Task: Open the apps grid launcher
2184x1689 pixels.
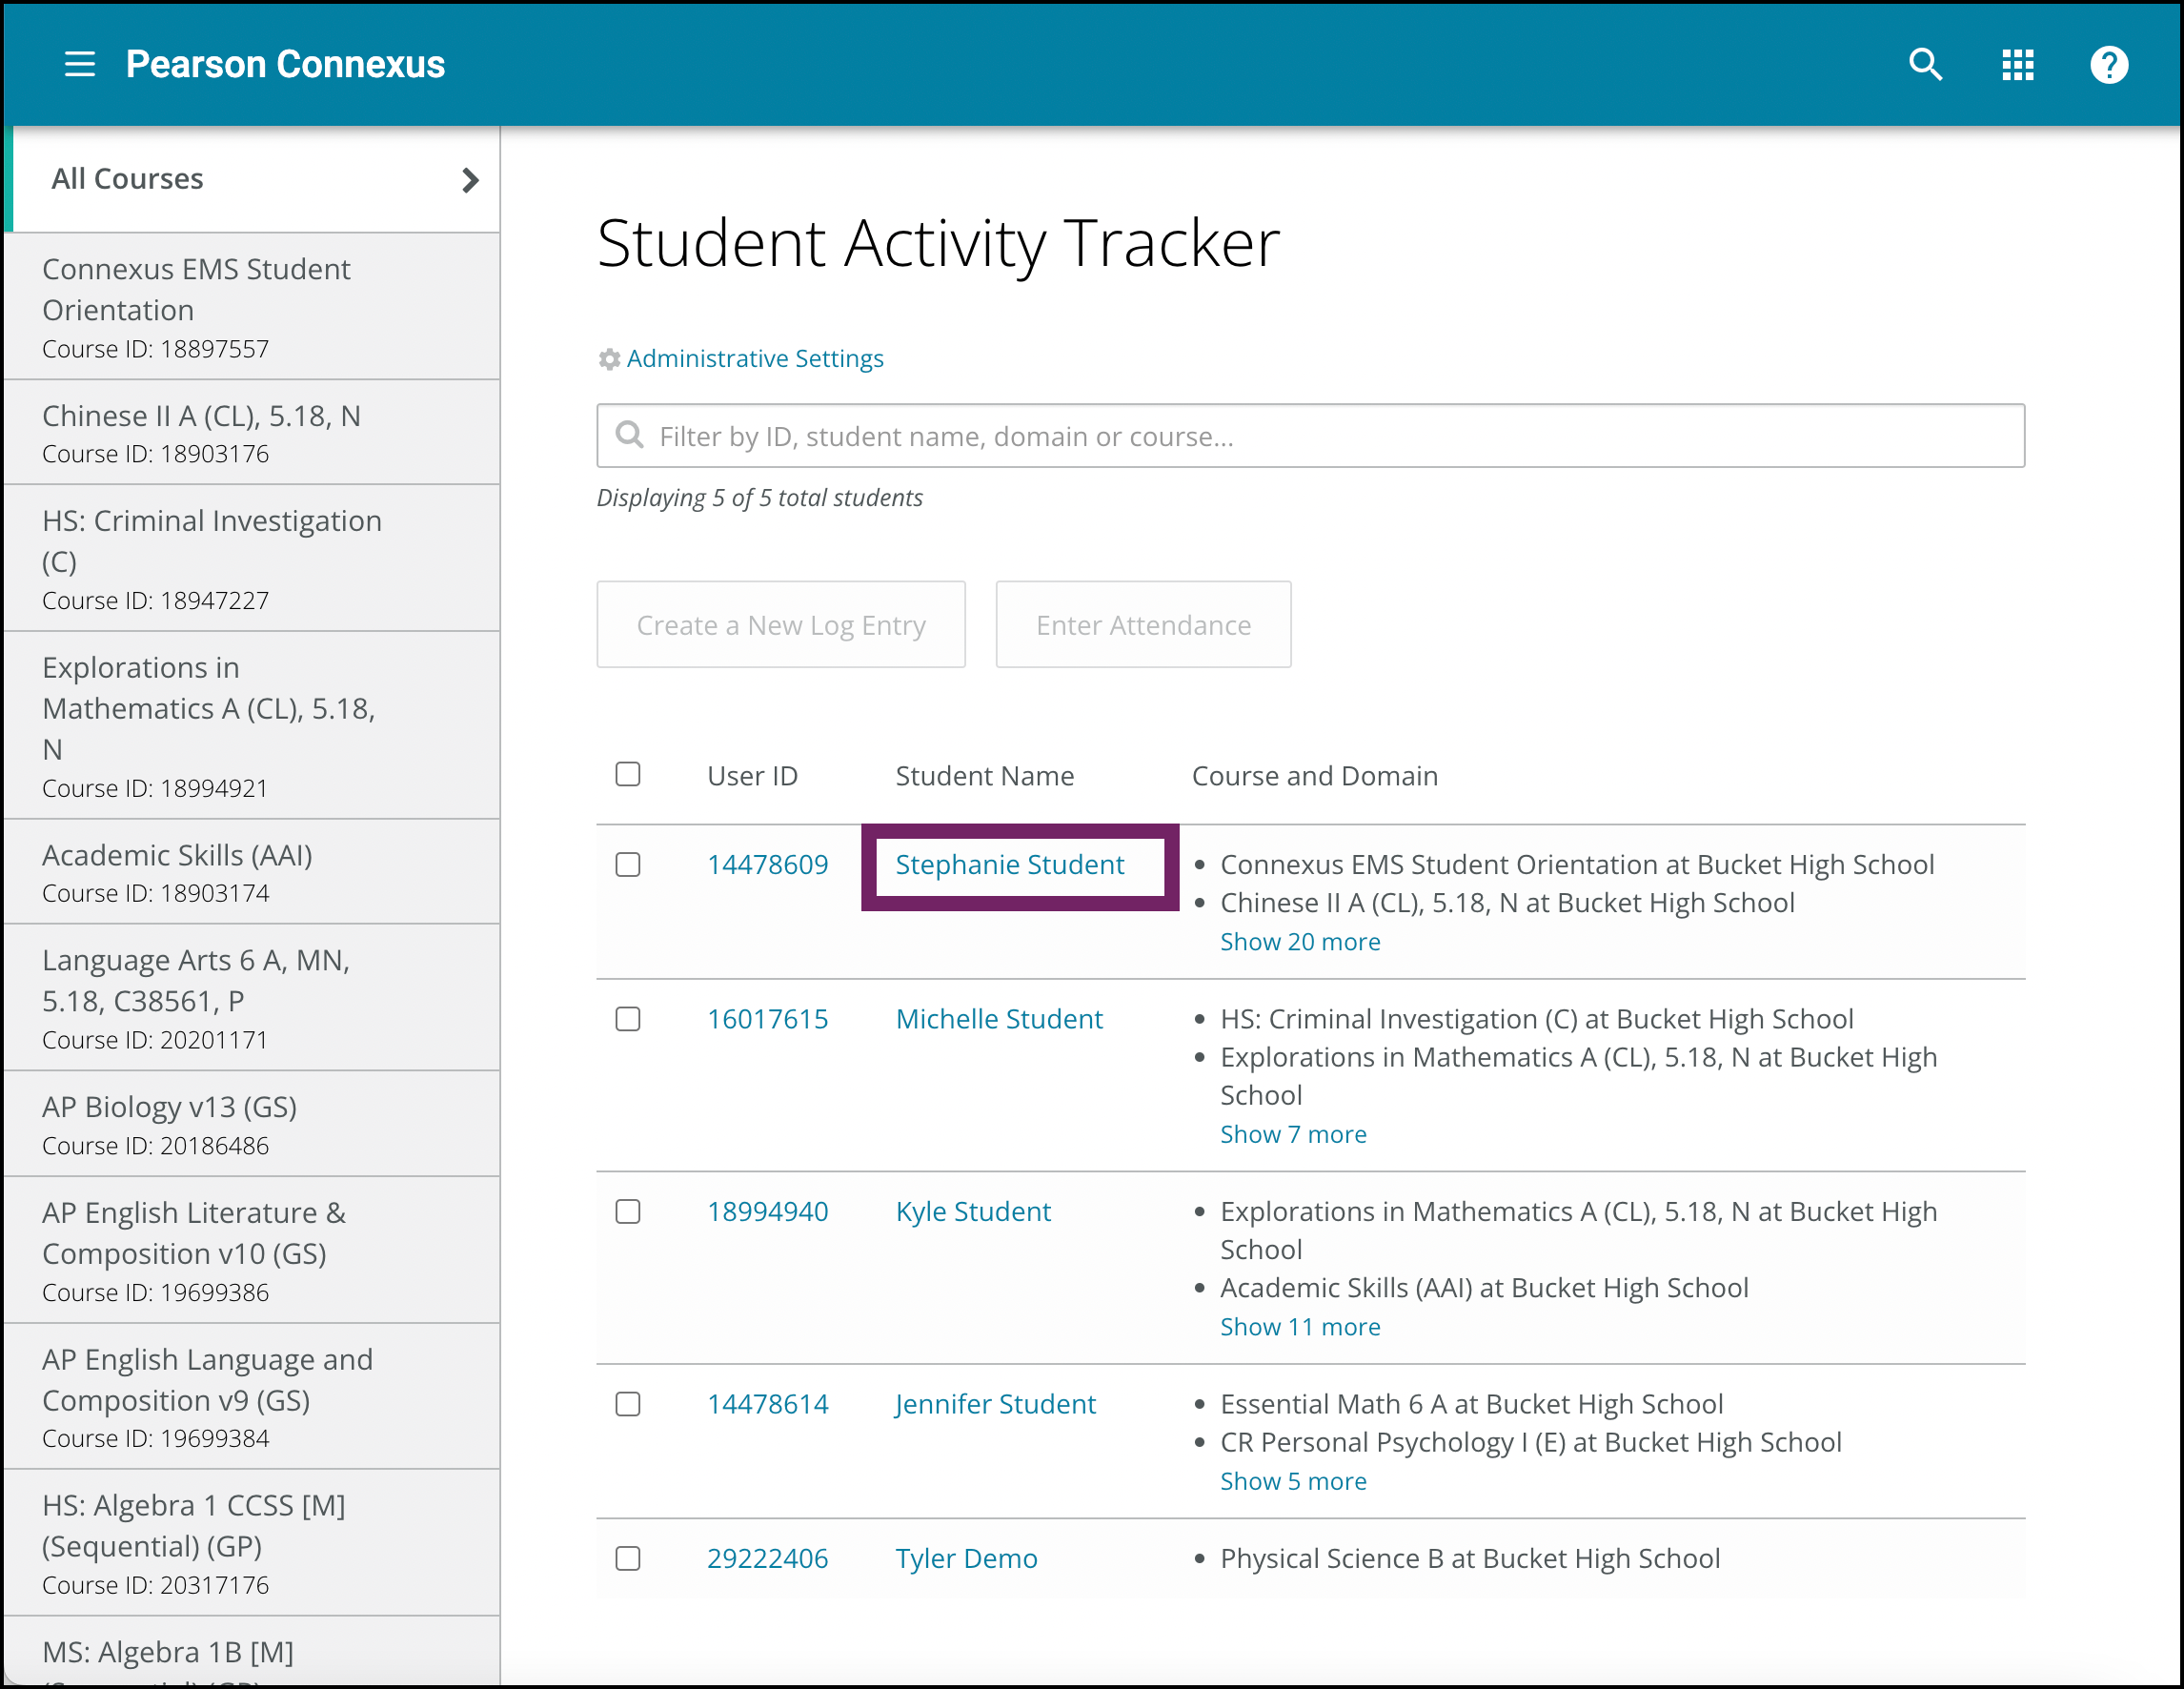Action: tap(2018, 65)
